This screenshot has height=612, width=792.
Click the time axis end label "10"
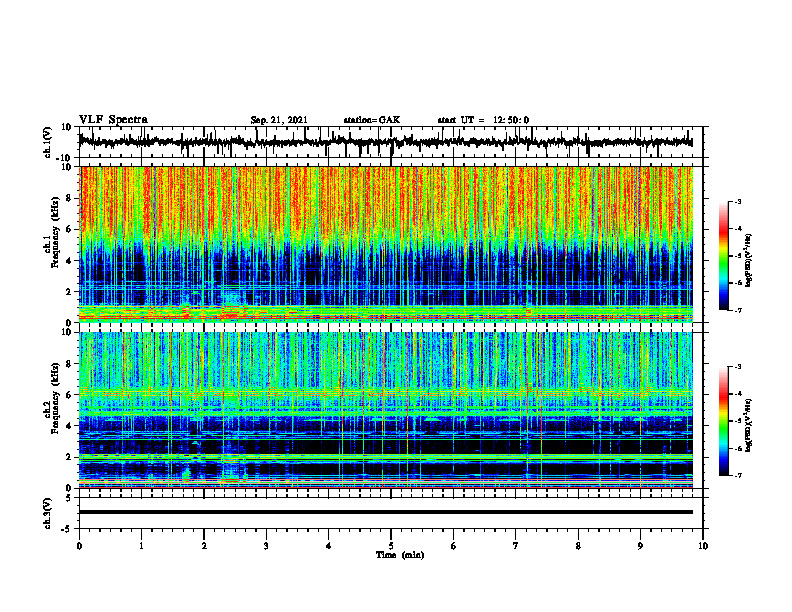703,546
